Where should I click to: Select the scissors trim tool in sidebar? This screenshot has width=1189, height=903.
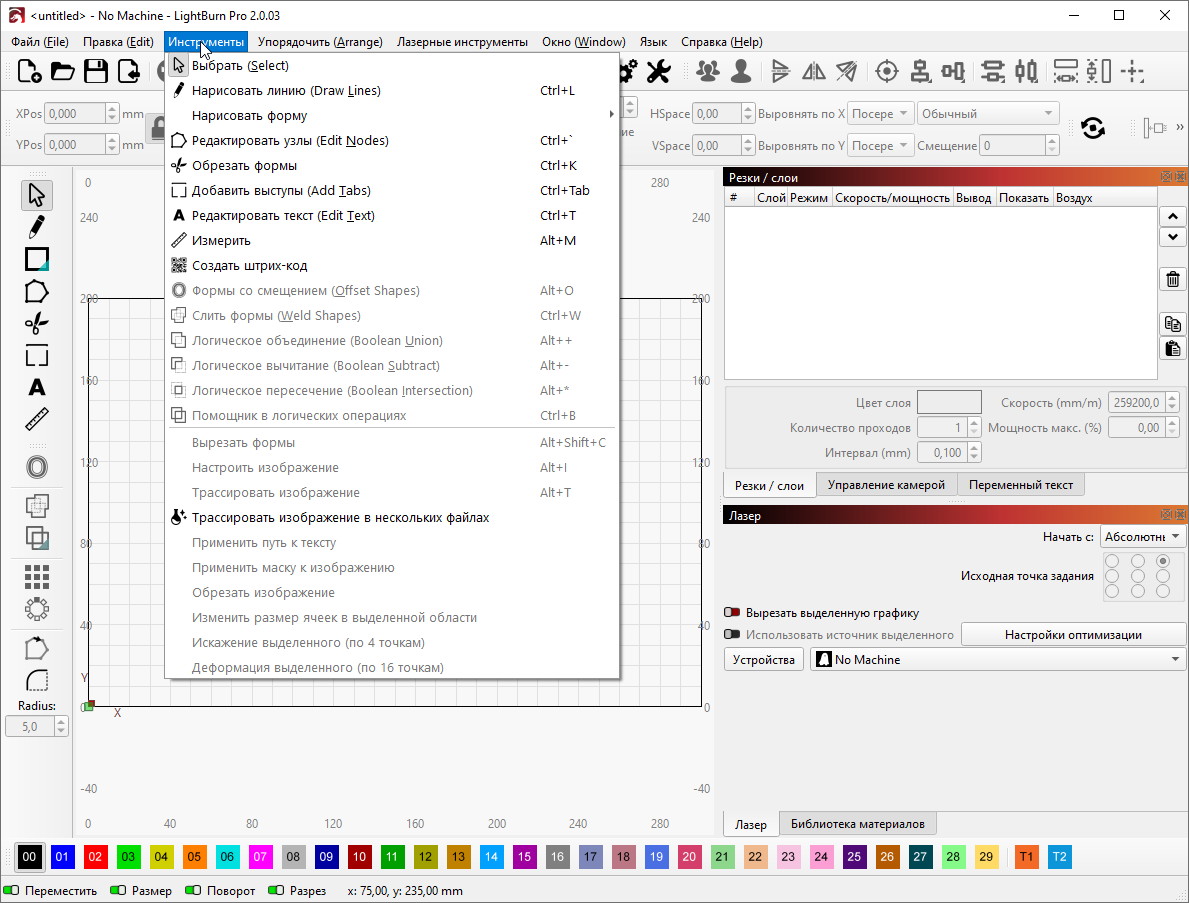click(x=36, y=324)
